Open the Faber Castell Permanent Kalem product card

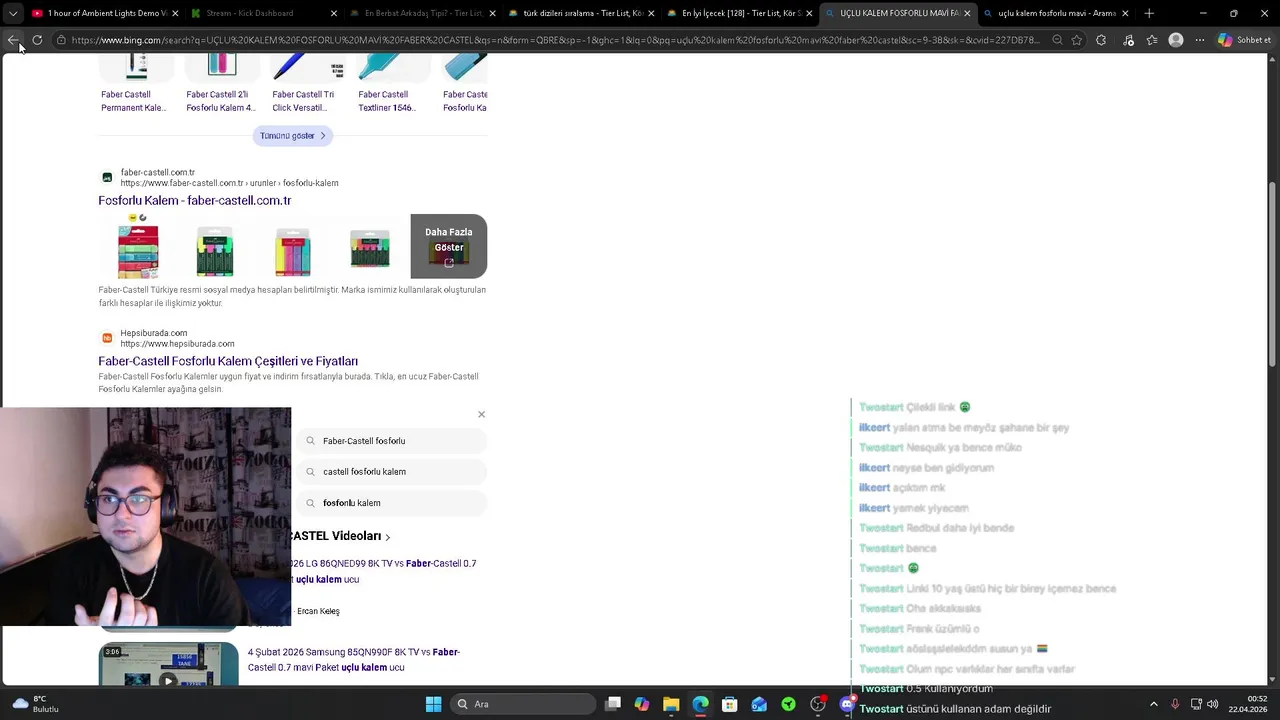134,85
